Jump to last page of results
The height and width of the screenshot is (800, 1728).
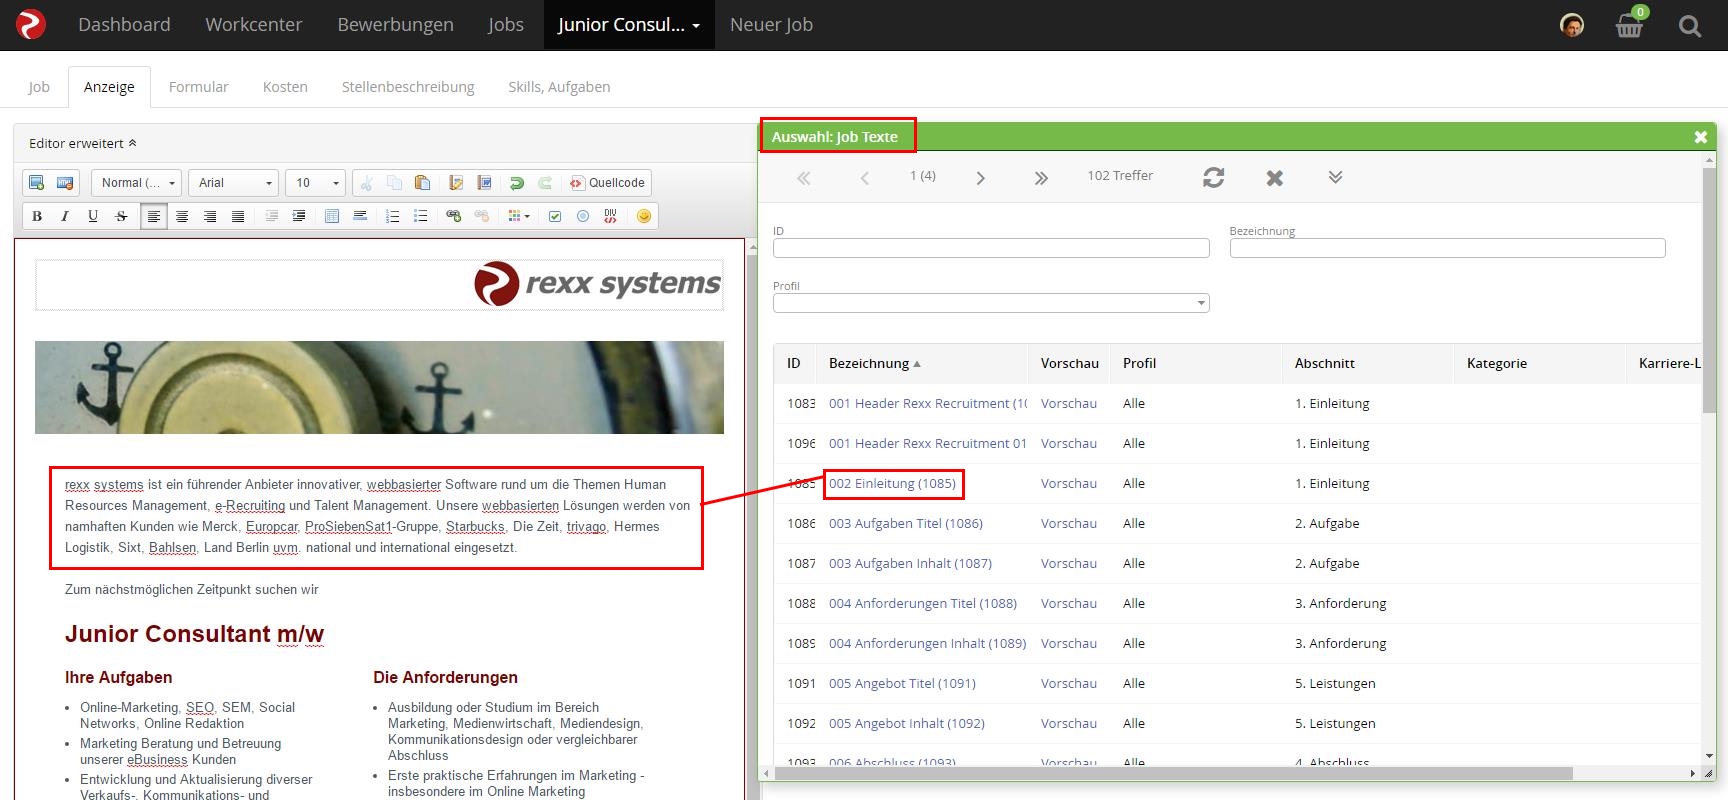tap(1041, 178)
